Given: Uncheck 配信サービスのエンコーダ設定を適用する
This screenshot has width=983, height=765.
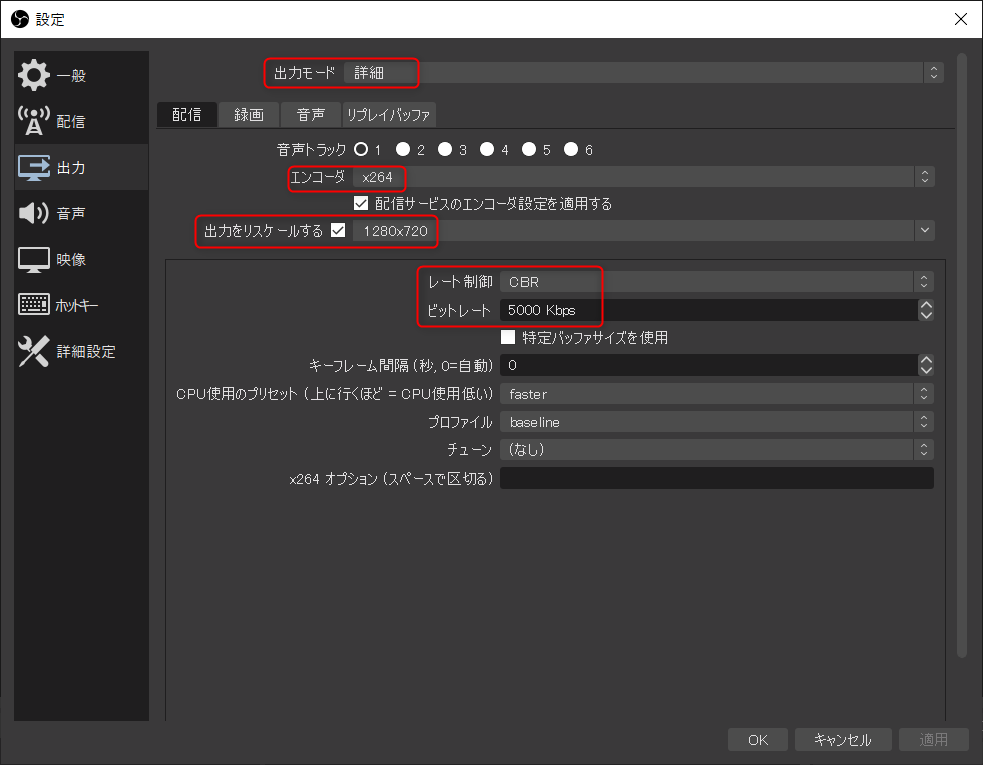Looking at the screenshot, I should coord(360,204).
